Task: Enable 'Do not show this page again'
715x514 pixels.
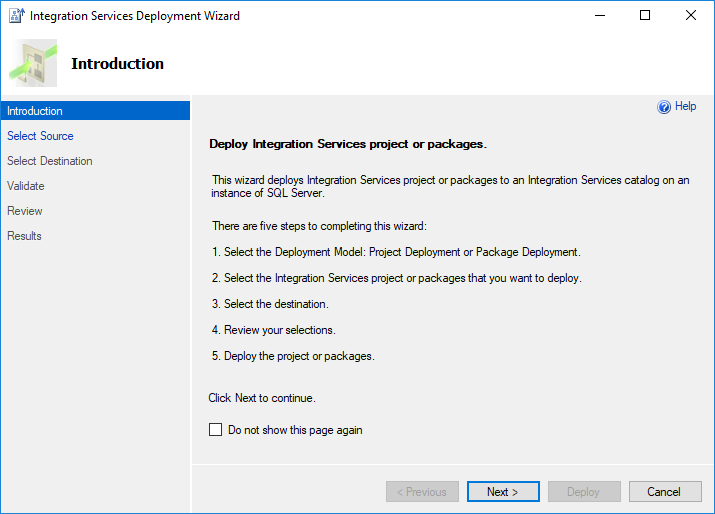Action: (x=215, y=430)
